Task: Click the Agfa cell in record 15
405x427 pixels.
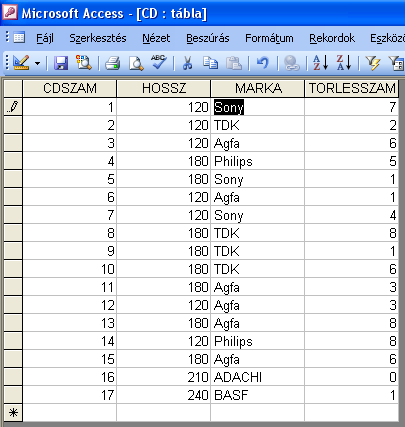Action: click(258, 359)
